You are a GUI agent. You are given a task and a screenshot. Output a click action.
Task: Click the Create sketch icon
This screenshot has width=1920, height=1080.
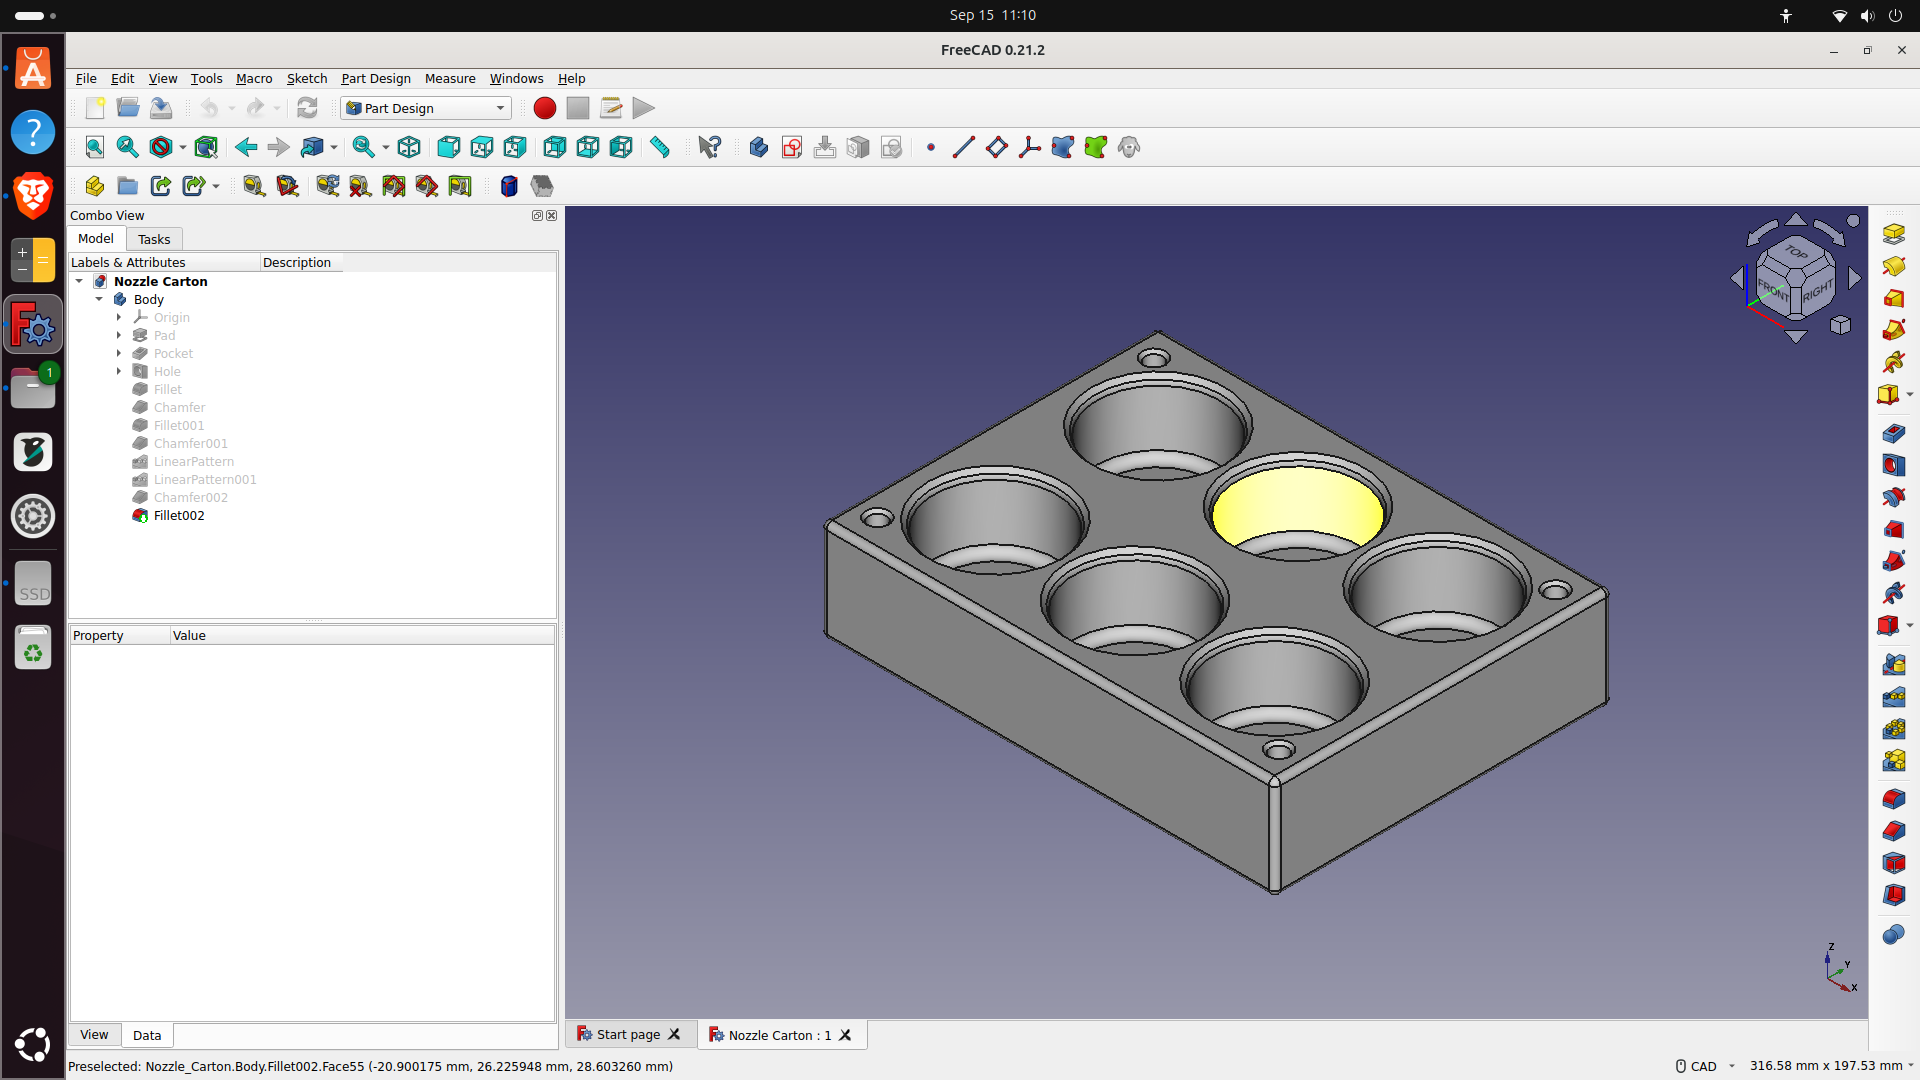[792, 148]
